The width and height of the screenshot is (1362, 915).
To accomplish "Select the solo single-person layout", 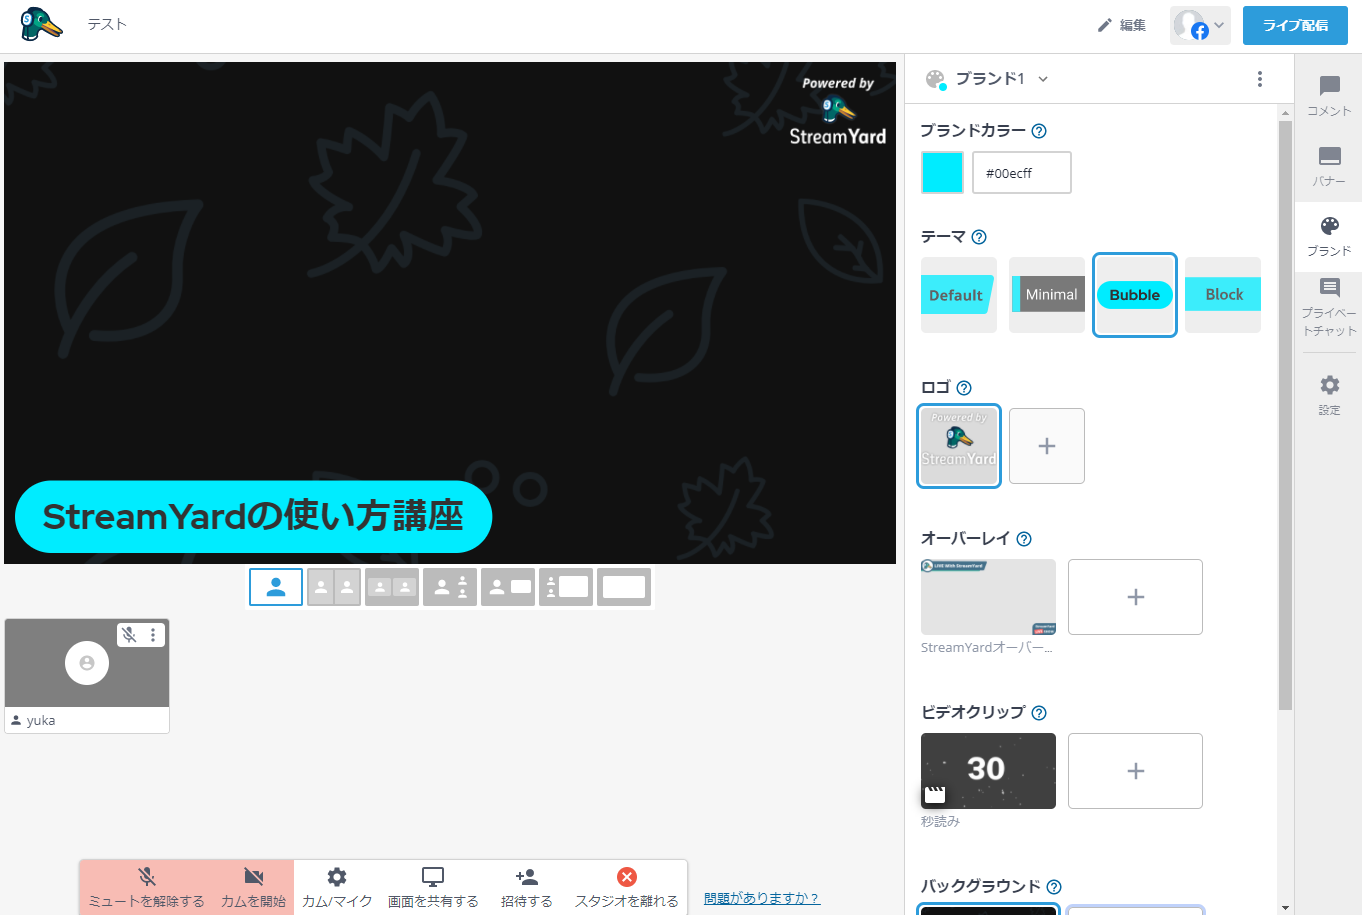I will tap(276, 587).
